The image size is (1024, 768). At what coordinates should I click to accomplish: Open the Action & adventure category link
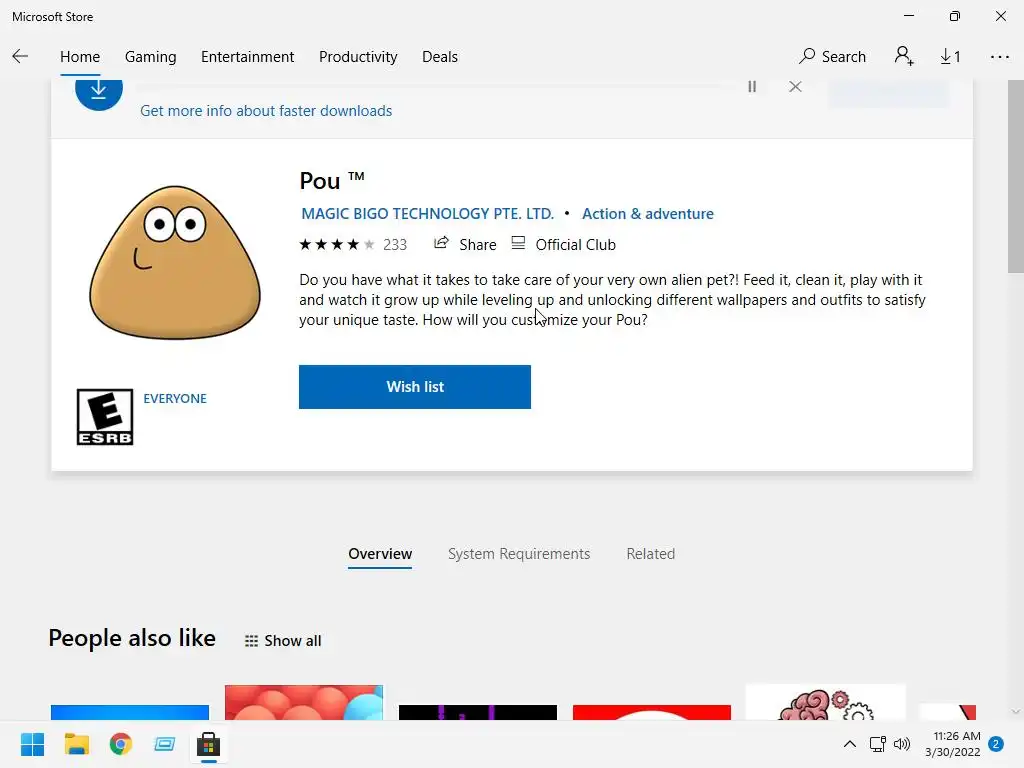pyautogui.click(x=647, y=214)
